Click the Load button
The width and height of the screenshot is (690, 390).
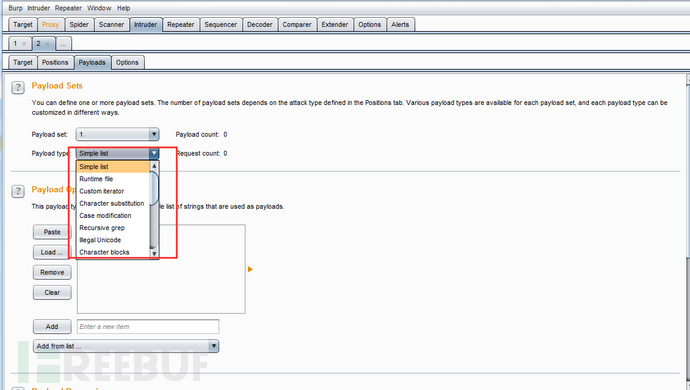pyautogui.click(x=52, y=252)
